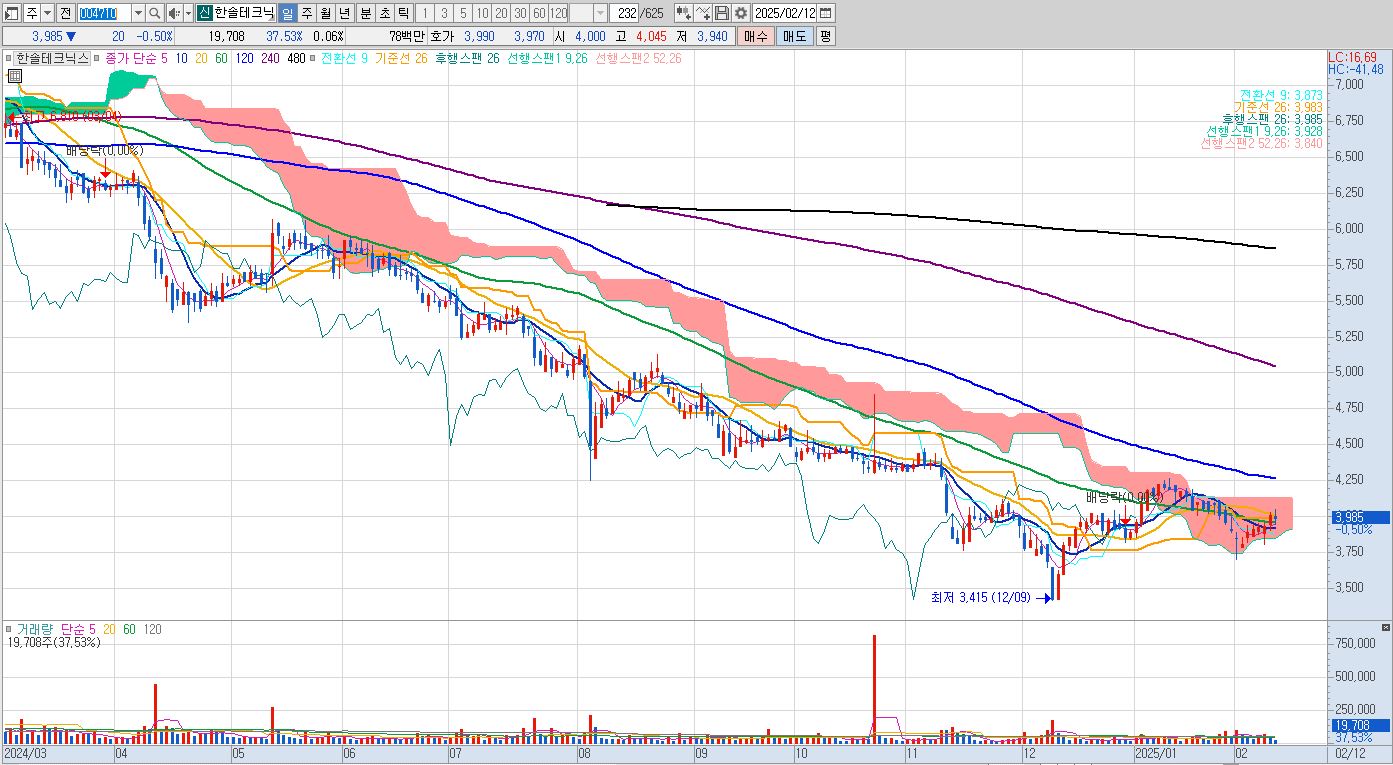Open the custom interval combo box dropdown
1393x765 pixels.
click(600, 13)
